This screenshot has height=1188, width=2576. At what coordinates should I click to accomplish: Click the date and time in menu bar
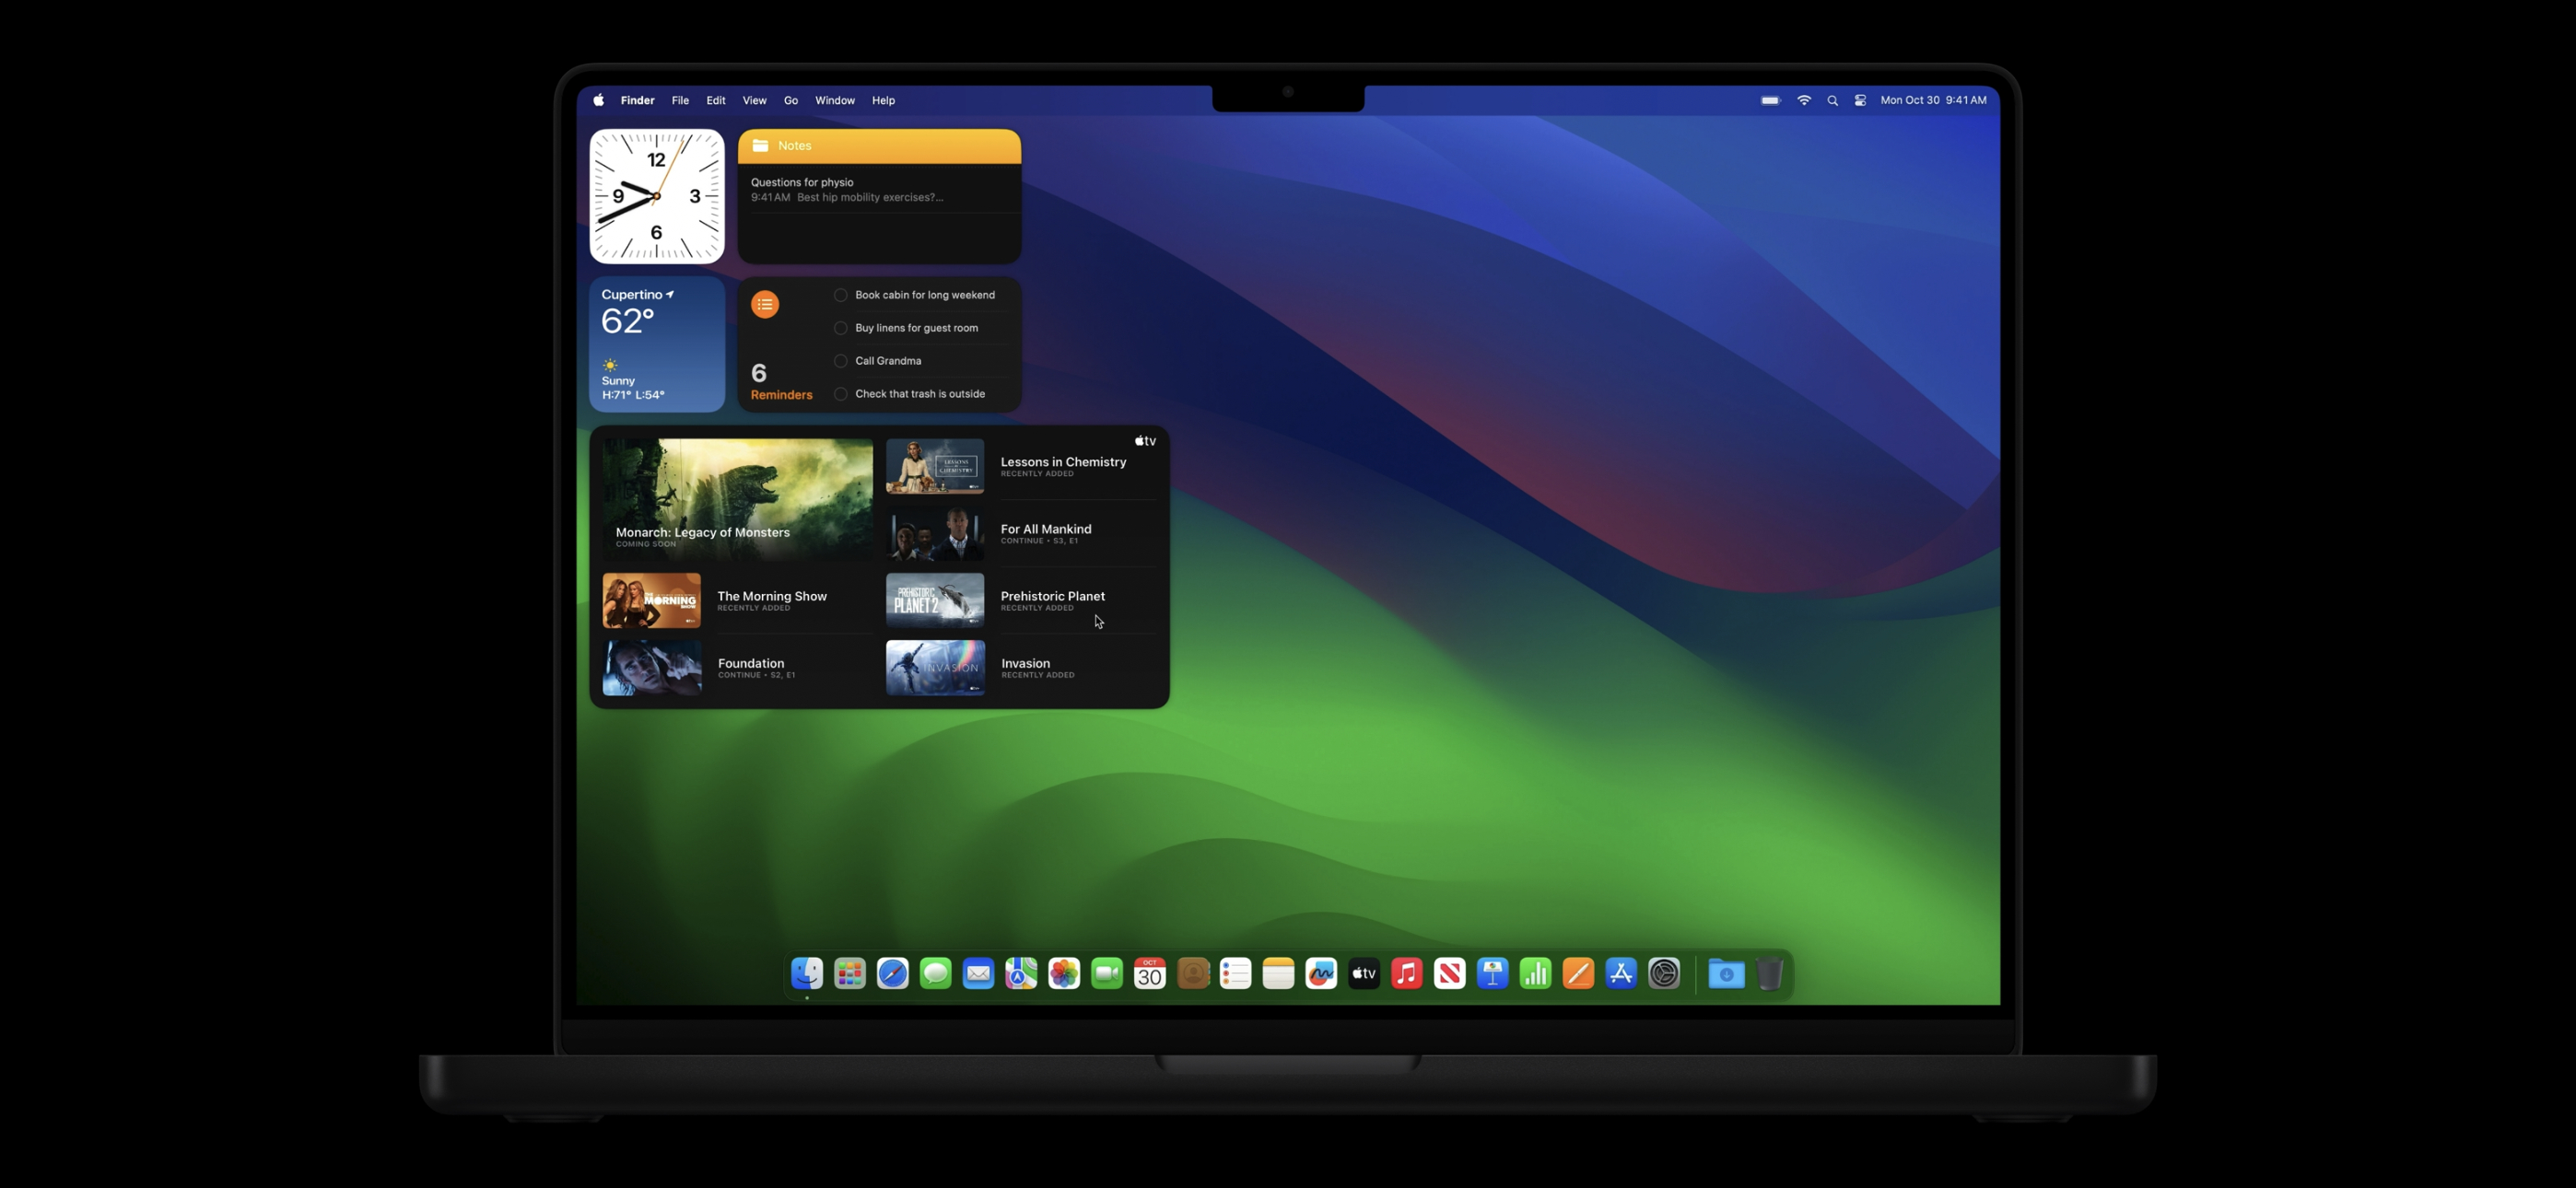click(1933, 100)
